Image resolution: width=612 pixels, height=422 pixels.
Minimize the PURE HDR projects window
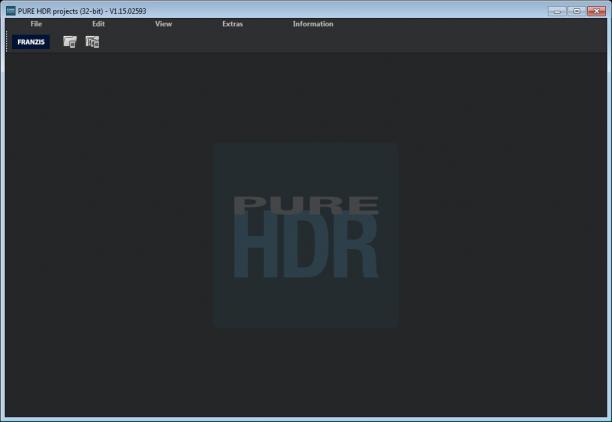[x=557, y=11]
